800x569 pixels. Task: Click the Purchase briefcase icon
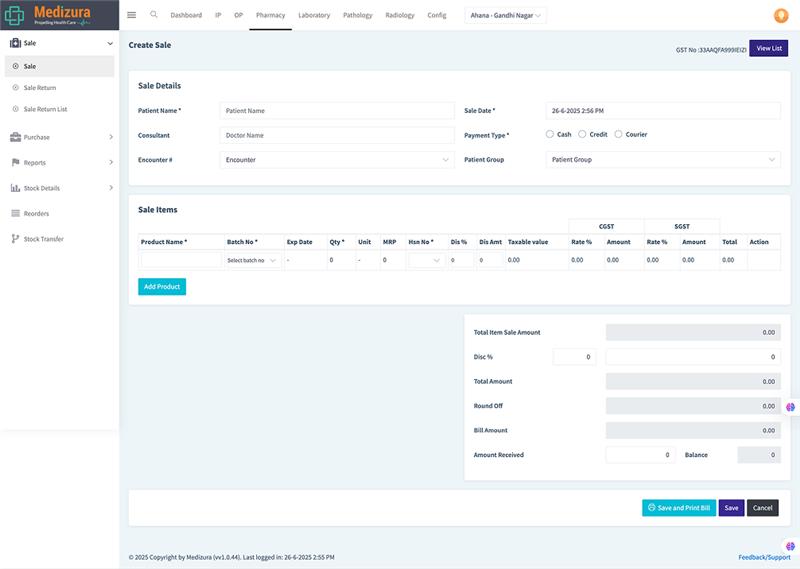pos(15,137)
